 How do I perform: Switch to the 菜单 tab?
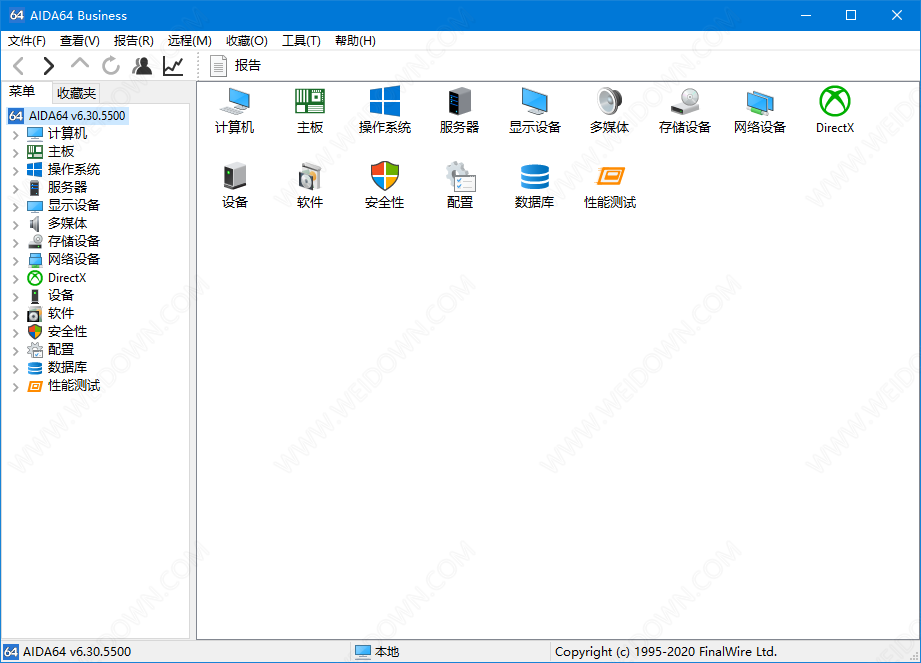coord(22,92)
